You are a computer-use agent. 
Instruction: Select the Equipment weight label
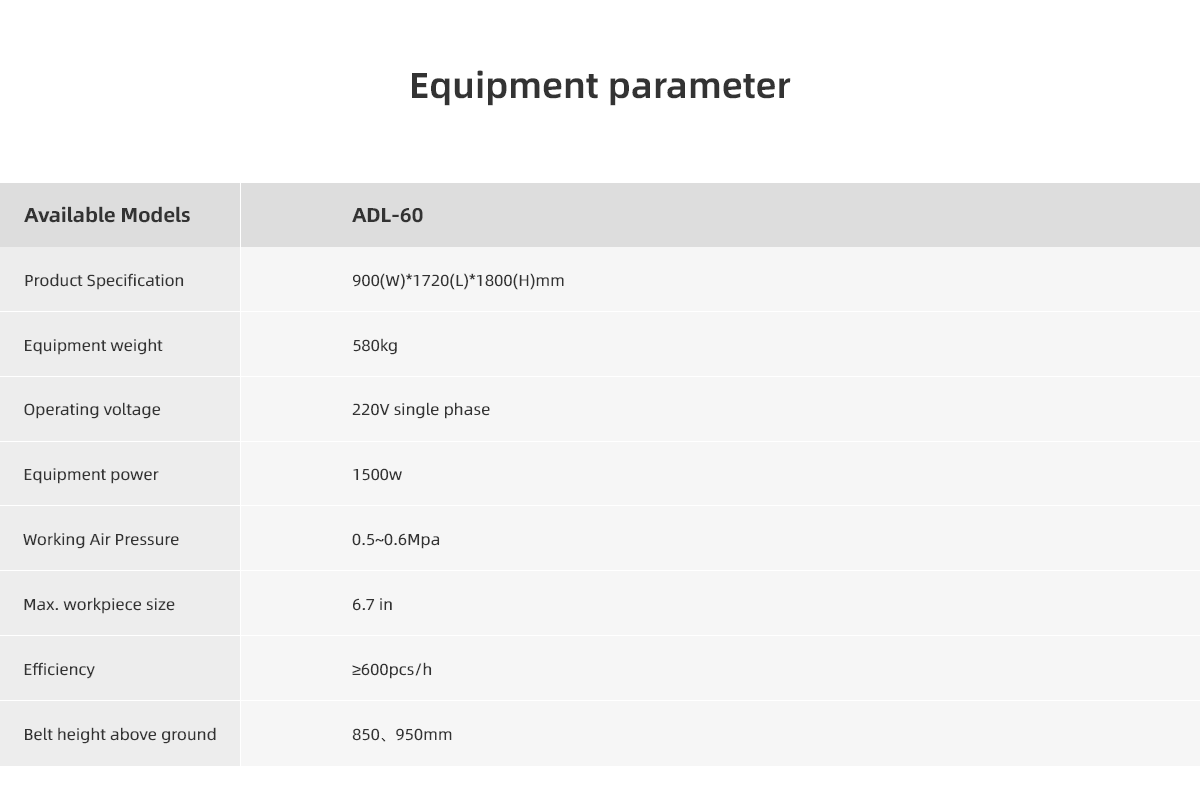pyautogui.click(x=93, y=345)
